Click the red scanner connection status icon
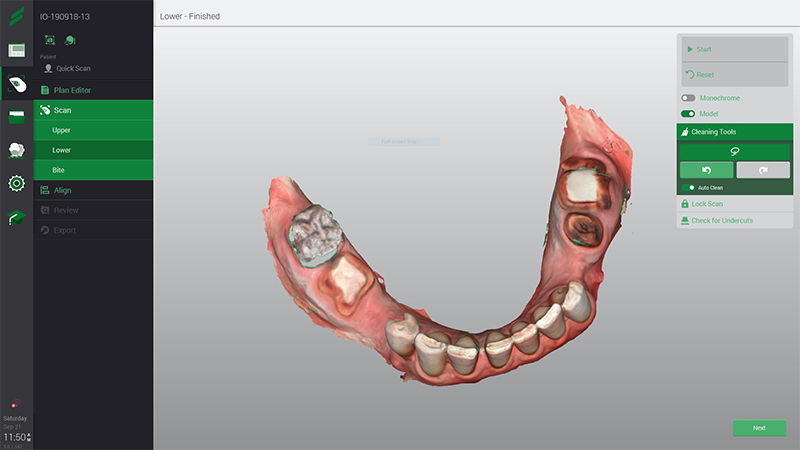The height and width of the screenshot is (450, 800). coord(14,405)
